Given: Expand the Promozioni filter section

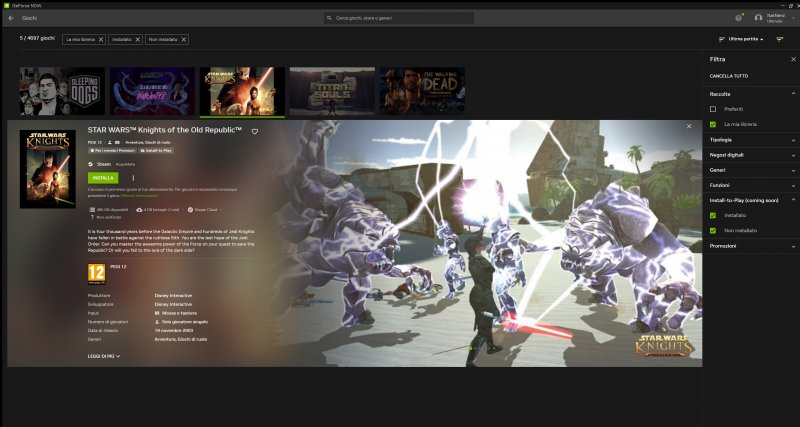Looking at the screenshot, I should [x=750, y=246].
